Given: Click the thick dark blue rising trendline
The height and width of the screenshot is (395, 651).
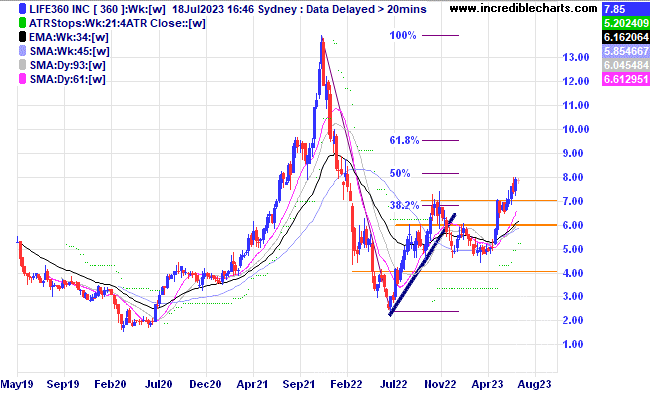Looking at the screenshot, I should point(423,265).
